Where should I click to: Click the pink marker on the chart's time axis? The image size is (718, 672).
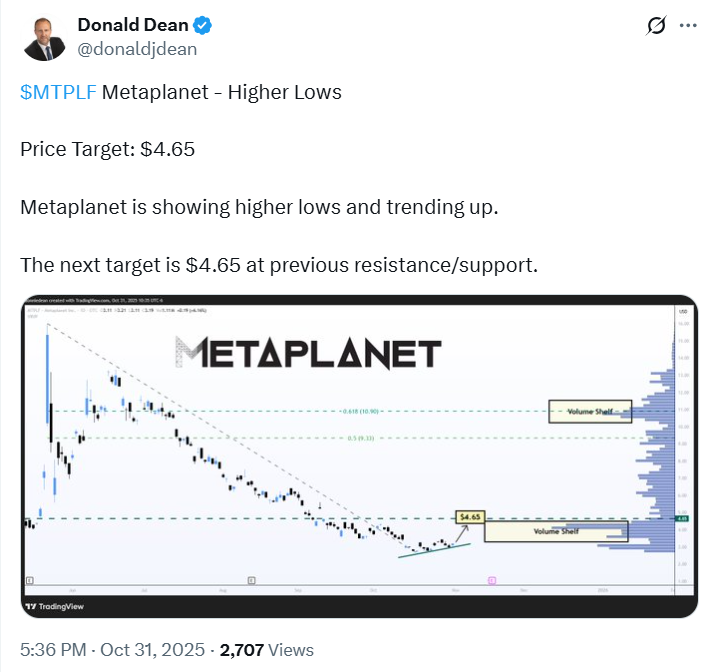(x=491, y=579)
